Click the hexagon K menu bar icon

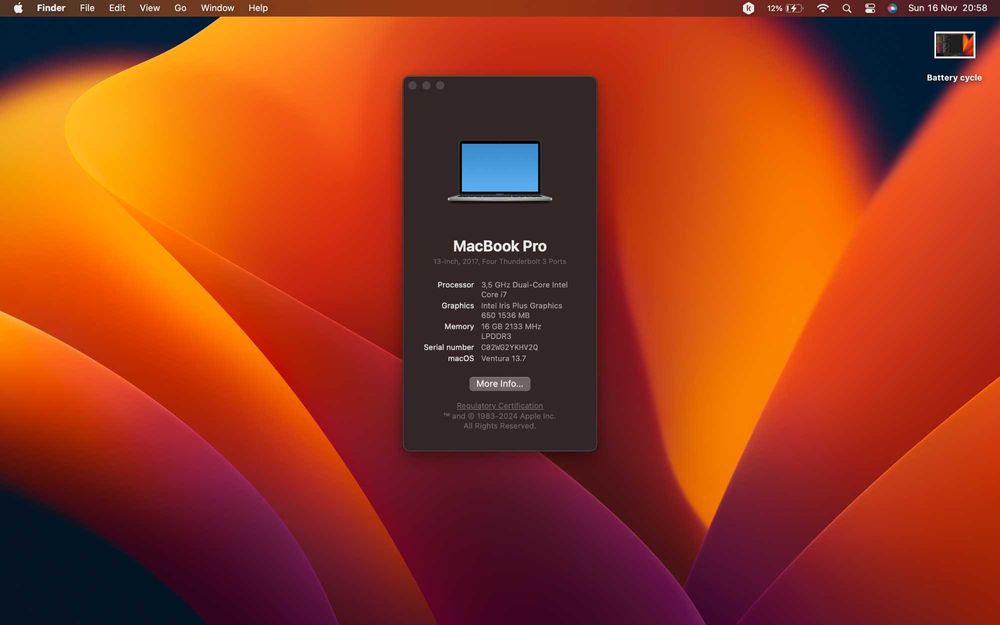[x=749, y=8]
